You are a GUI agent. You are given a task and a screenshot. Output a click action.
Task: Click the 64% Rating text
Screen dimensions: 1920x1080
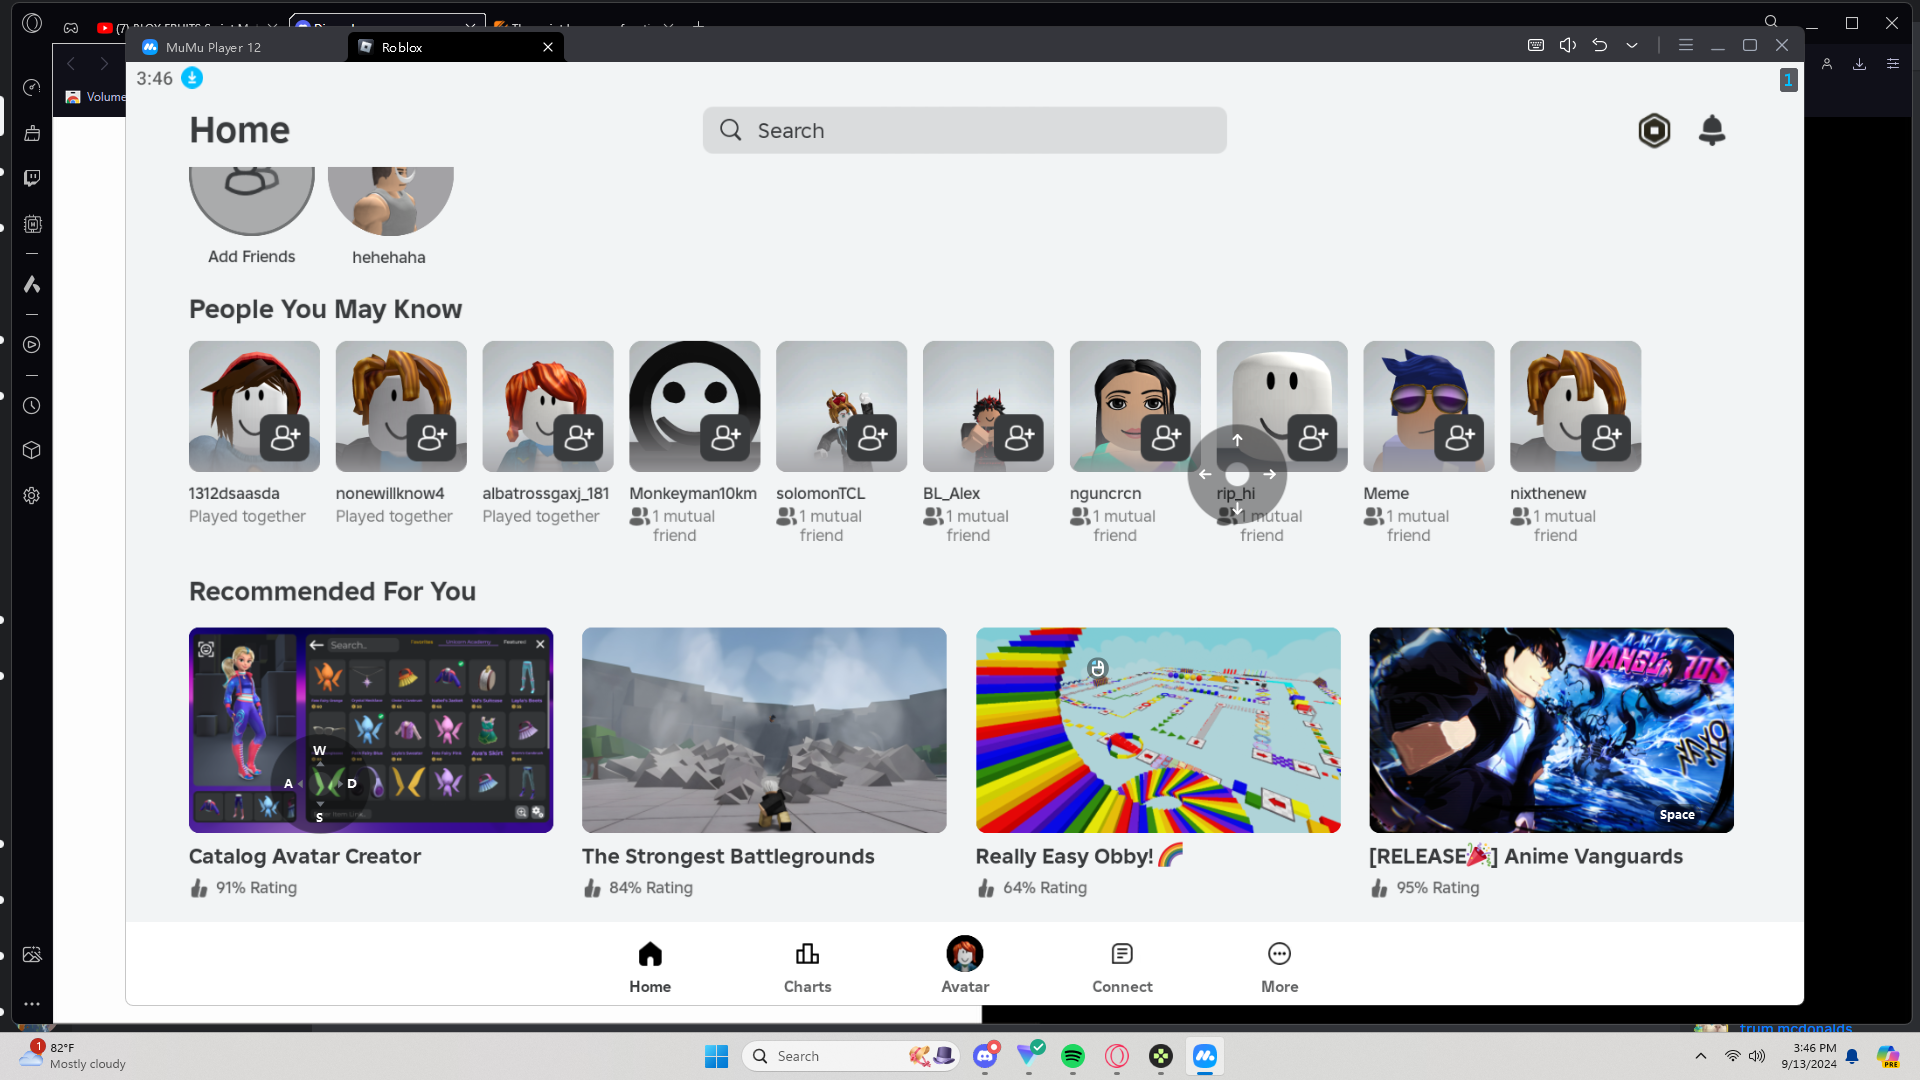[1044, 887]
